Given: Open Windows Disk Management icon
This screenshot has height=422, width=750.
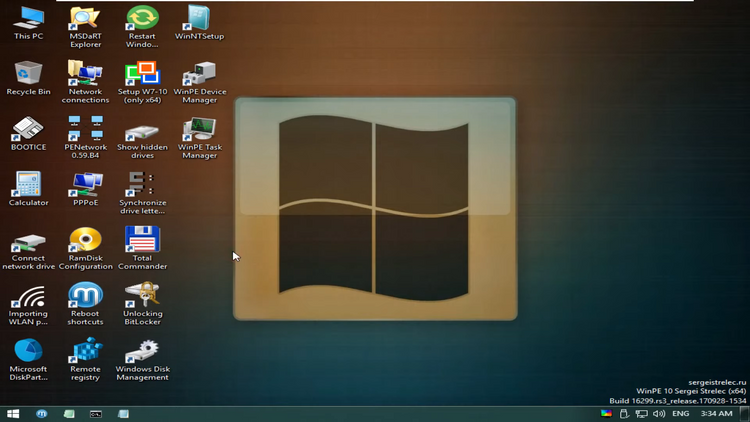Looking at the screenshot, I should click(x=143, y=360).
